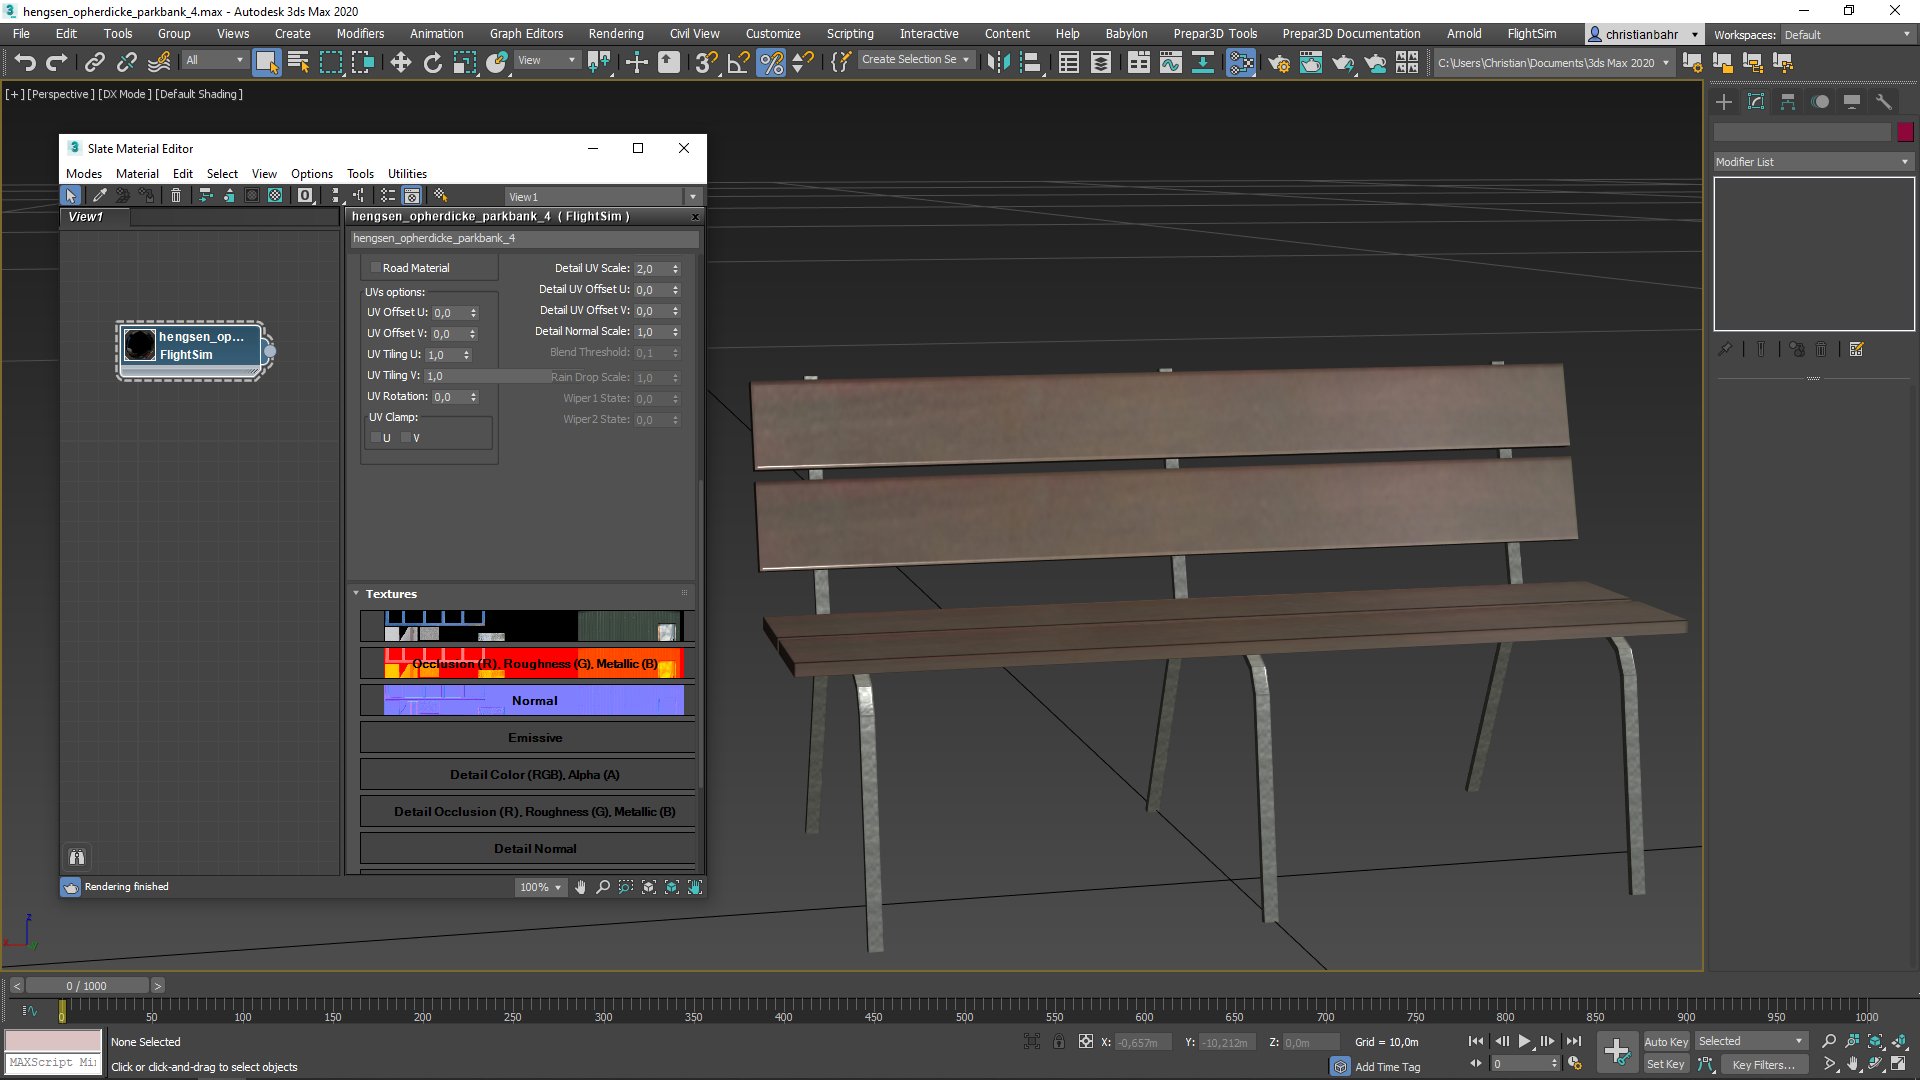This screenshot has height=1080, width=1920.
Task: Toggle V clamp checkbox in UV Clamp
Action: click(405, 436)
